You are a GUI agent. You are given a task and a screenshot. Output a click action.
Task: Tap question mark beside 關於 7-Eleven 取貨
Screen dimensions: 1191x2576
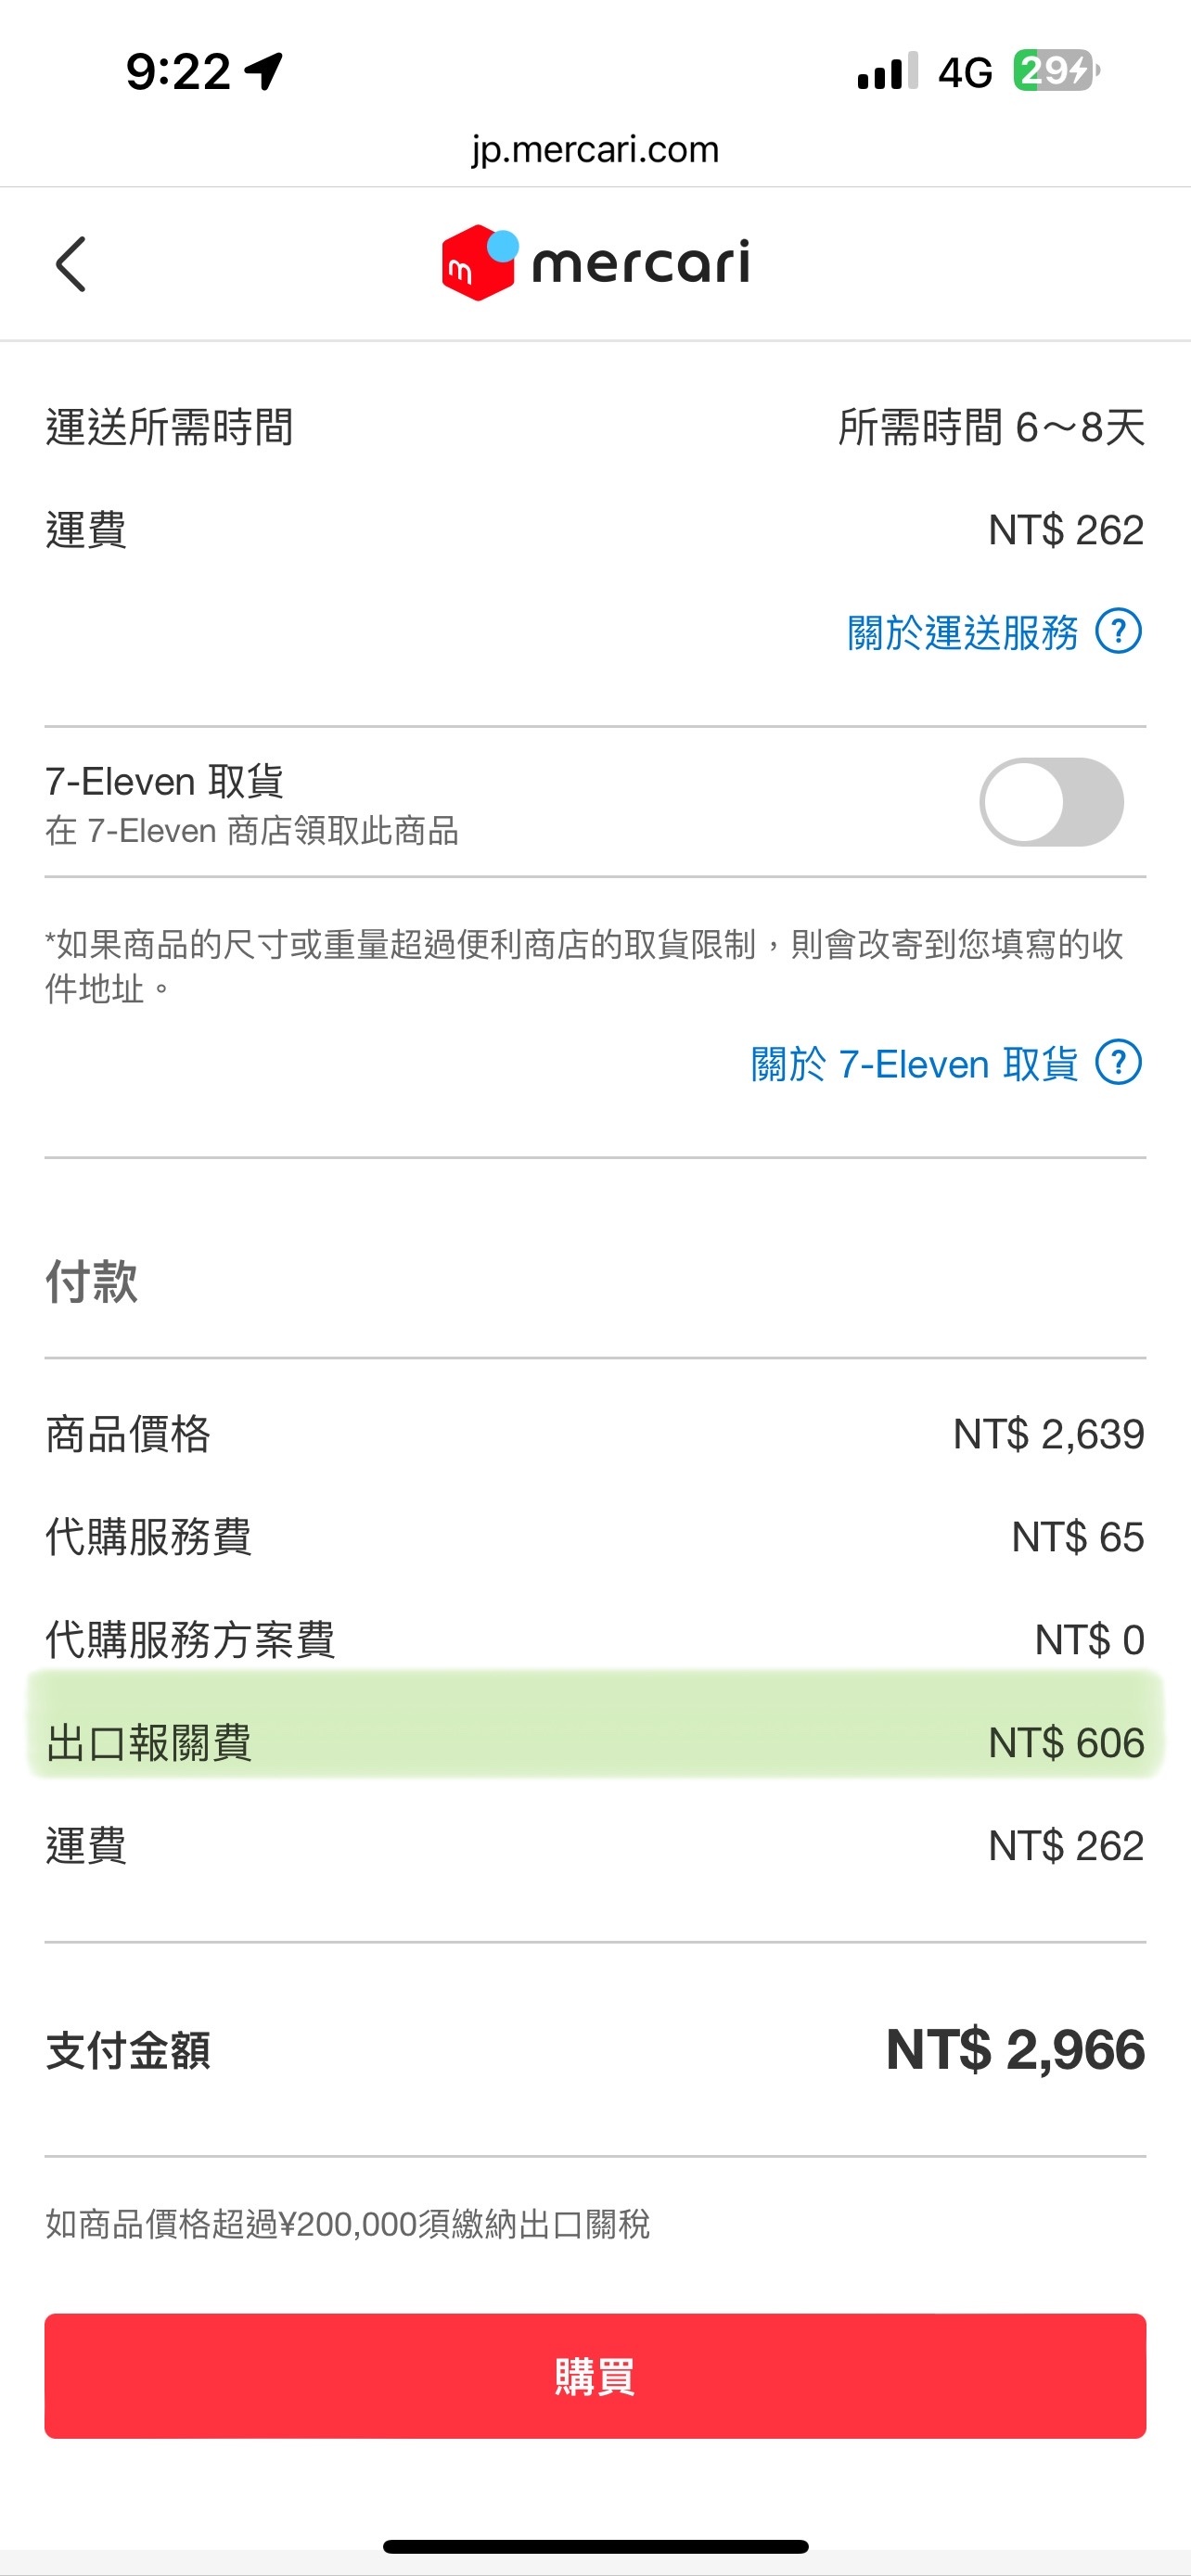pos(1118,1062)
